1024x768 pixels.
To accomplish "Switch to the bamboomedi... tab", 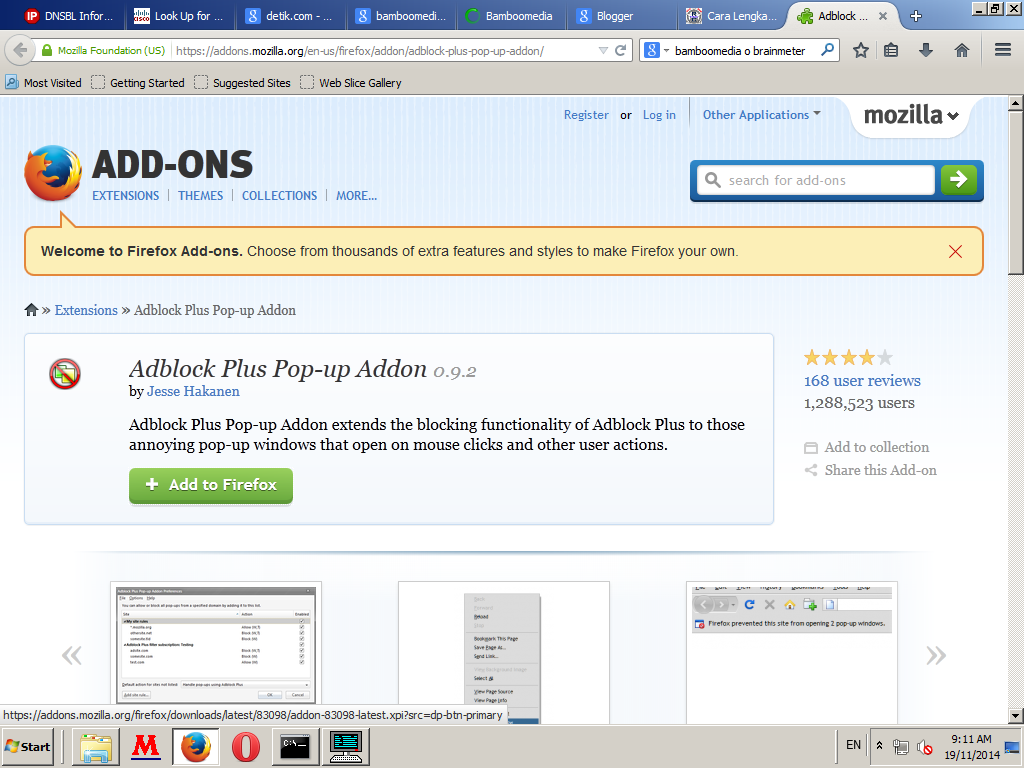I will point(400,16).
